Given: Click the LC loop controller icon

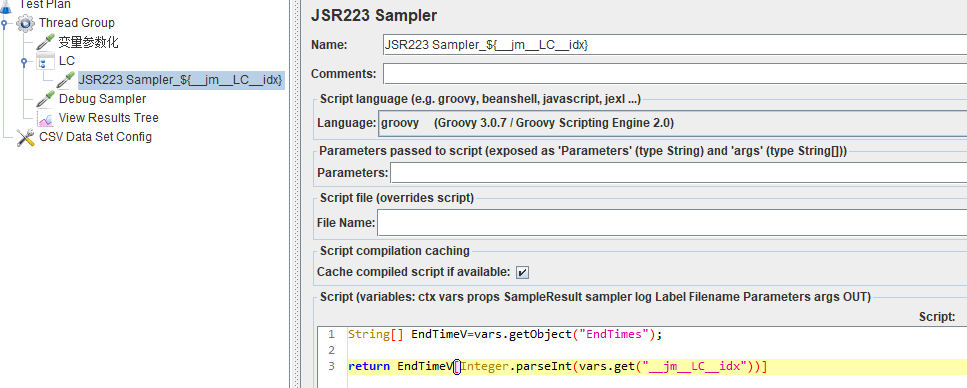Looking at the screenshot, I should [x=45, y=62].
